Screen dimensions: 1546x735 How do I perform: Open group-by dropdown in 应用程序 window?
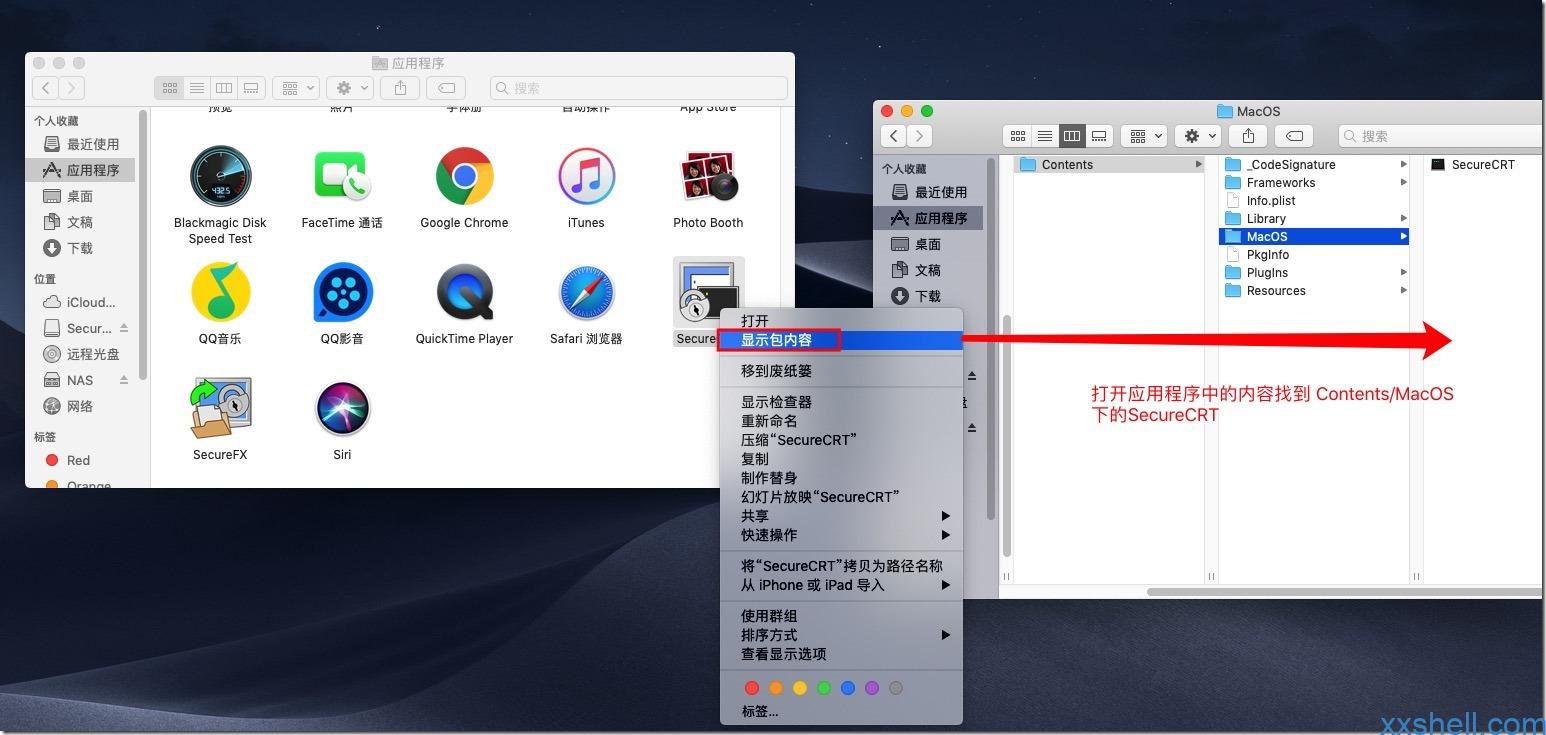pos(296,88)
